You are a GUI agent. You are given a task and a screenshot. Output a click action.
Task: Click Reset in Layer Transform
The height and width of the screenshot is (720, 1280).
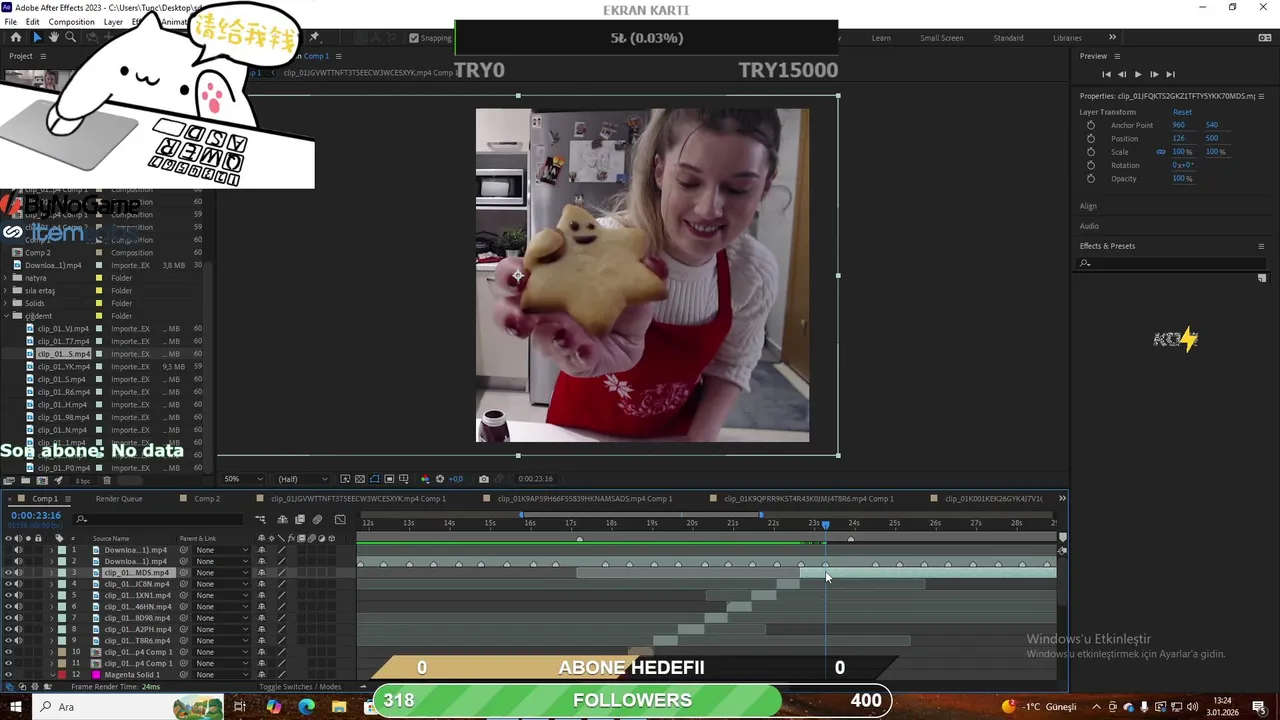pyautogui.click(x=1182, y=112)
